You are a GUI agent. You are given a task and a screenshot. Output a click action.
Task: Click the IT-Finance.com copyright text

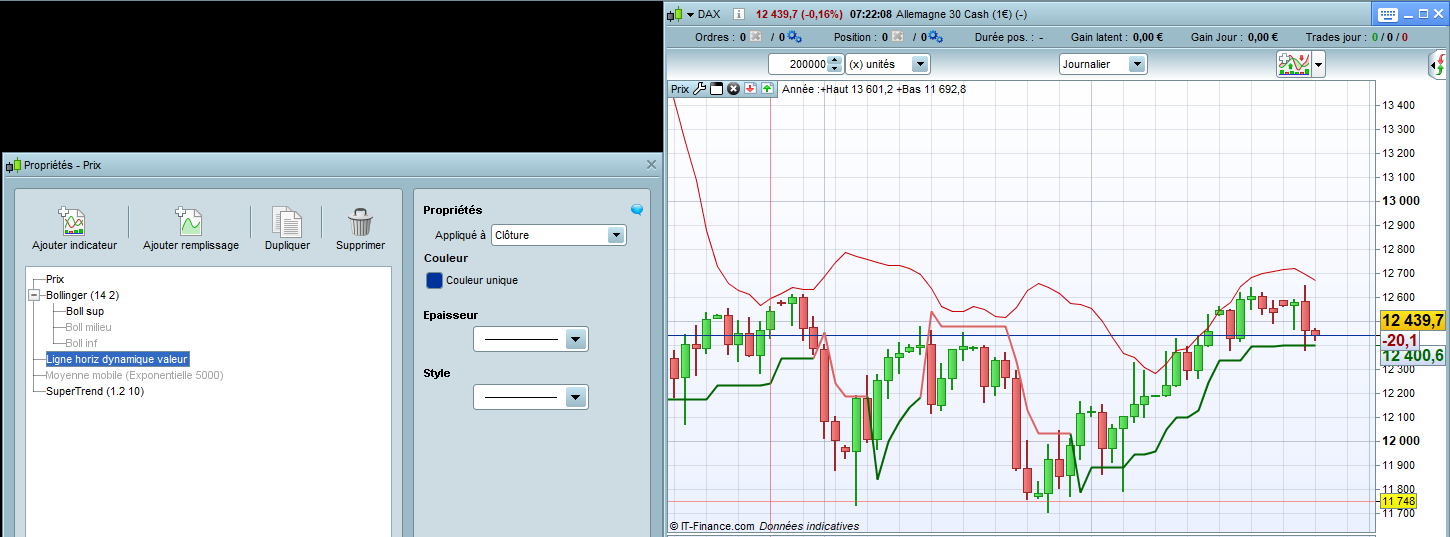[x=712, y=526]
